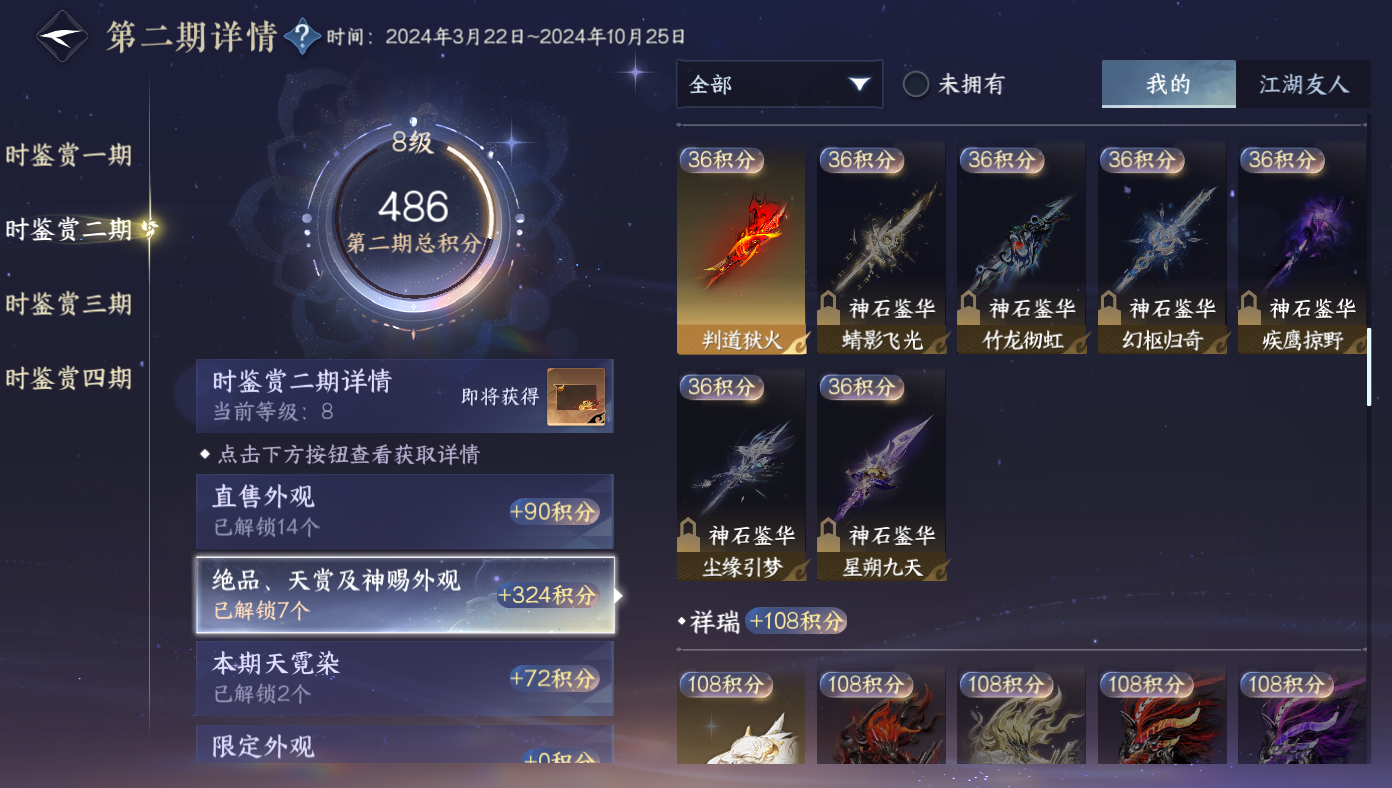Viewport: 1392px width, 788px height.
Task: Open the 全部 filter dropdown
Action: click(779, 84)
